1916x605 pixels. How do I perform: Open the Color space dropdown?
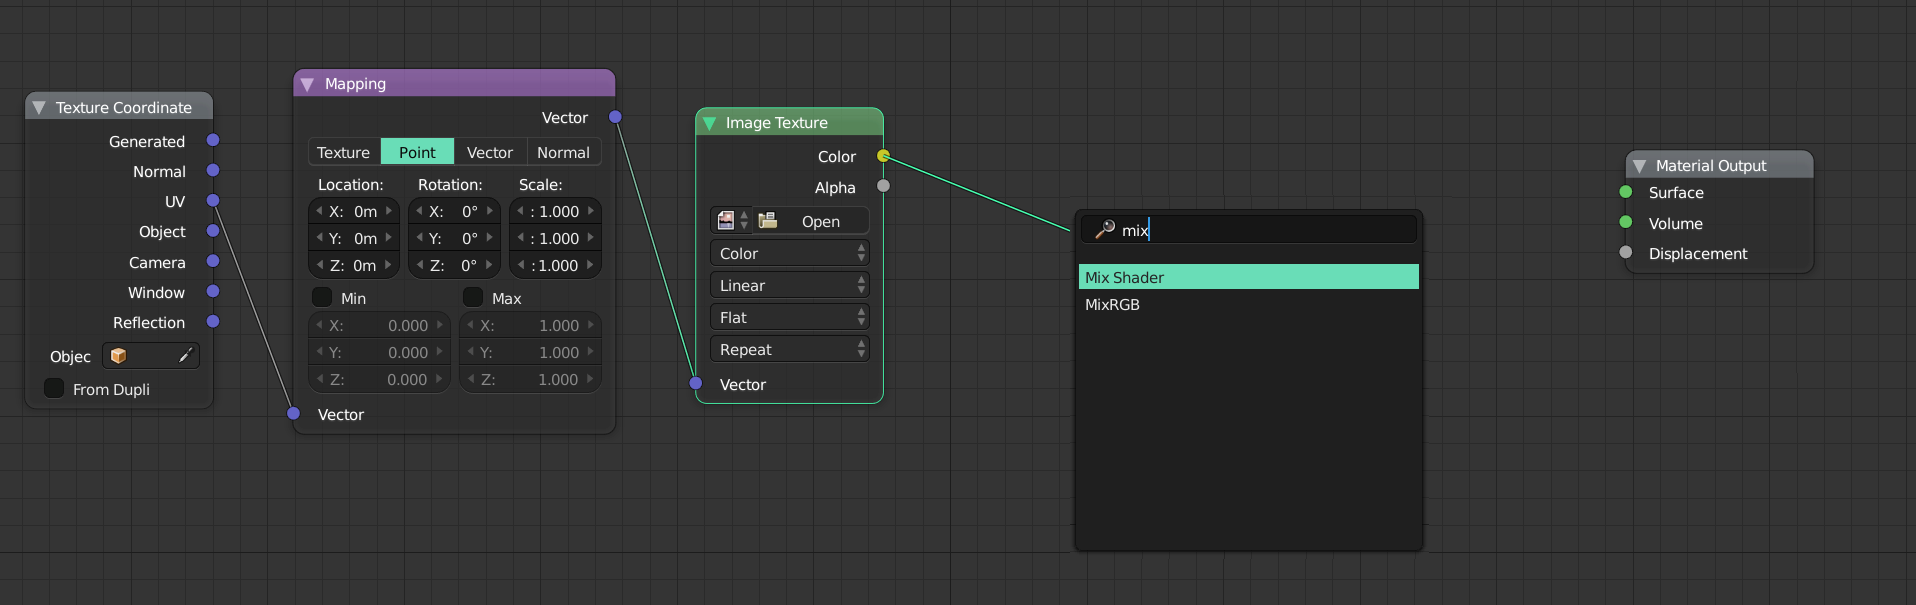[790, 253]
